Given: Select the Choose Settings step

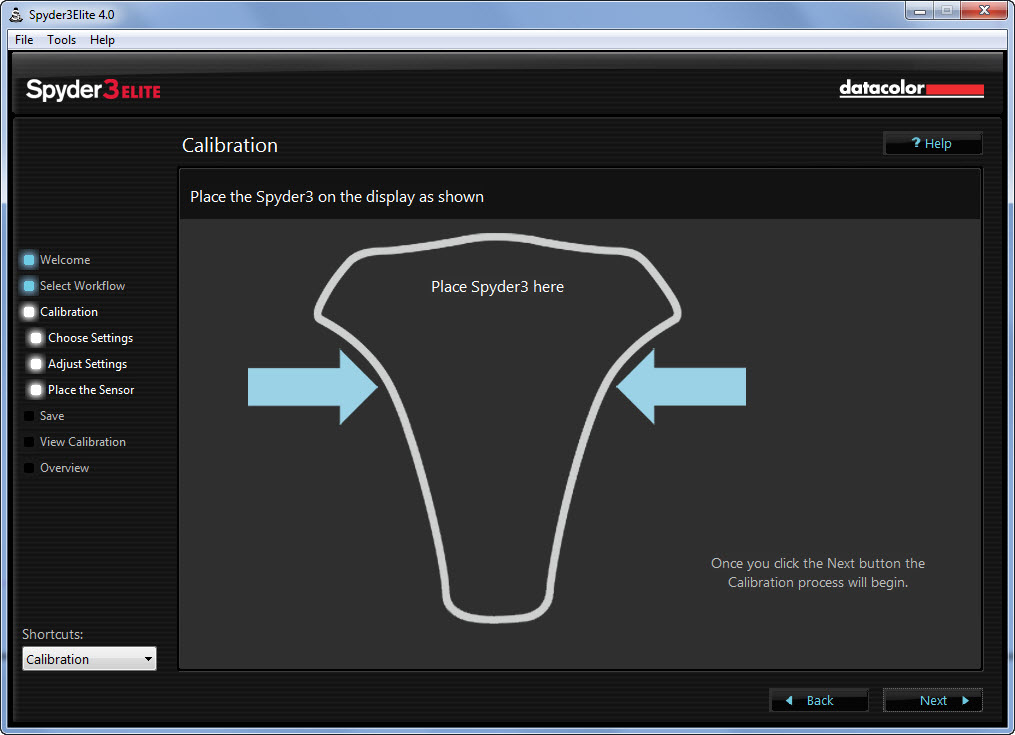Looking at the screenshot, I should point(90,338).
